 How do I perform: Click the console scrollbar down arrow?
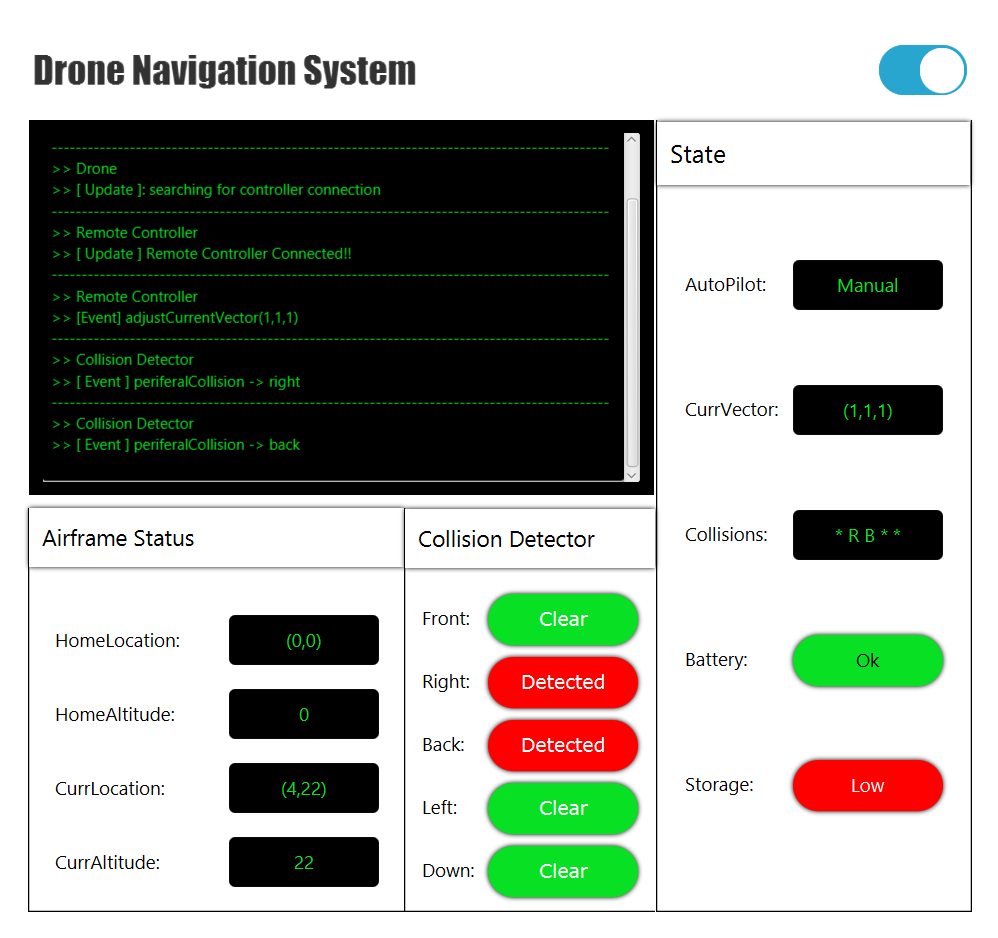[631, 477]
